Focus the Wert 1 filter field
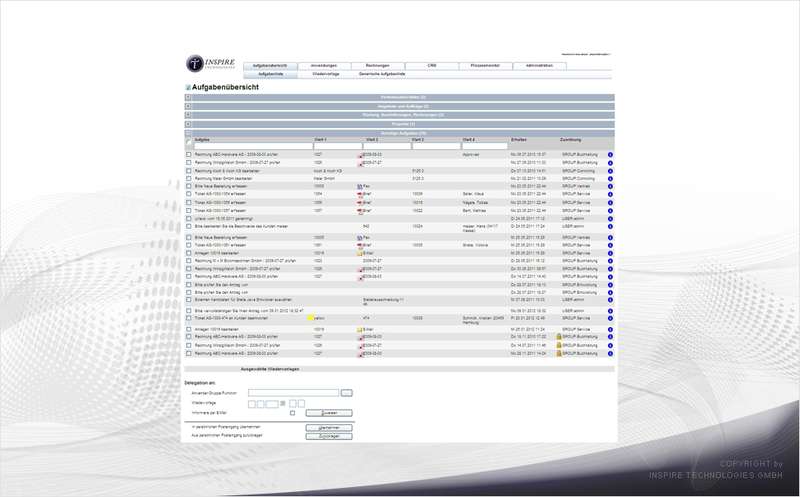Screen dimensions: 800x497 point(338,146)
